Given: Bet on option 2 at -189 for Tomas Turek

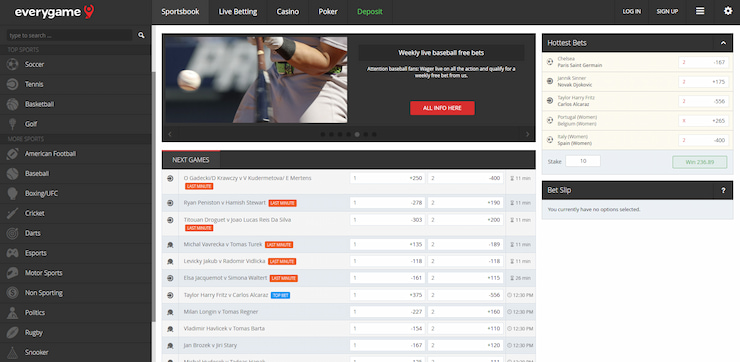Looking at the screenshot, I should tap(465, 245).
